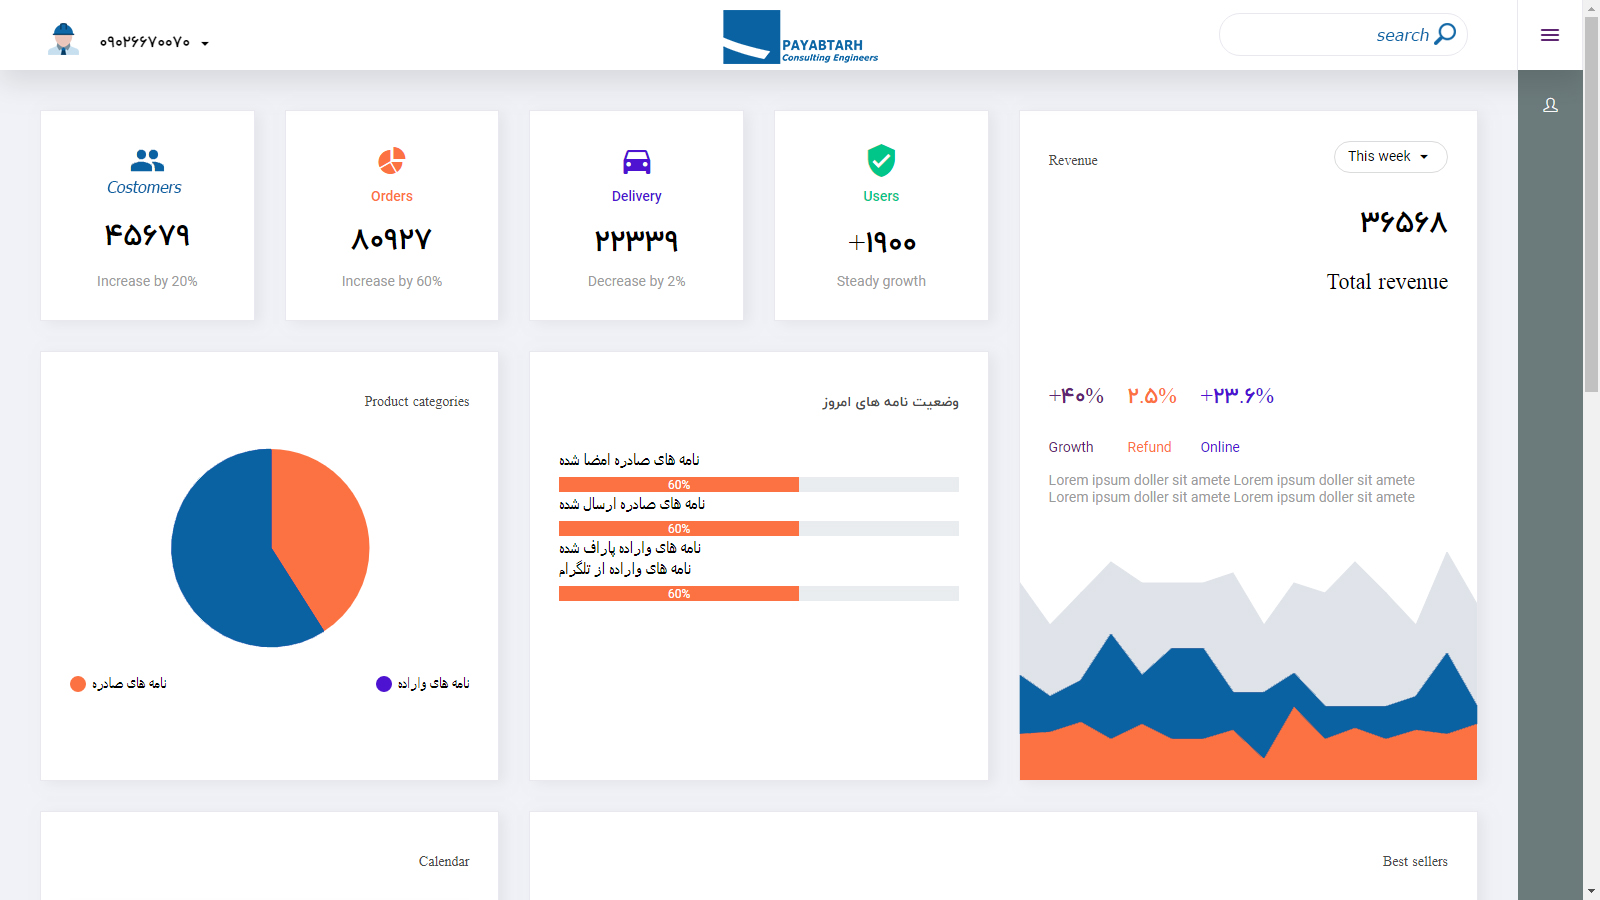Viewport: 1600px width, 900px height.
Task: Click the Costomers people icon
Action: 147,160
